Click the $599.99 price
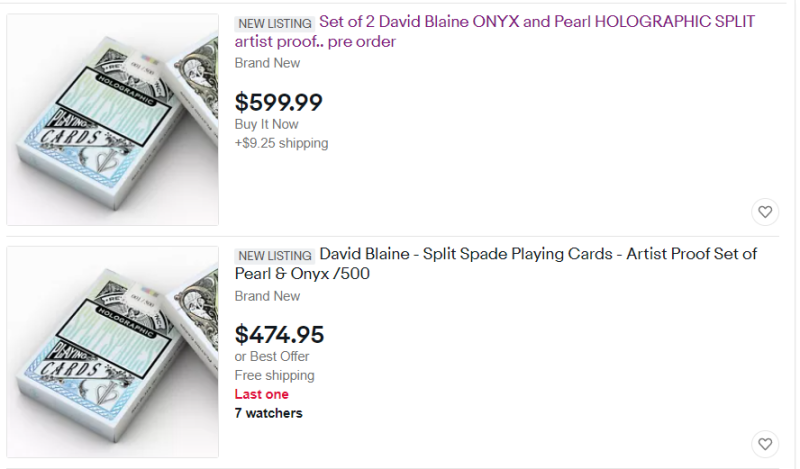This screenshot has width=800, height=469. tap(278, 102)
